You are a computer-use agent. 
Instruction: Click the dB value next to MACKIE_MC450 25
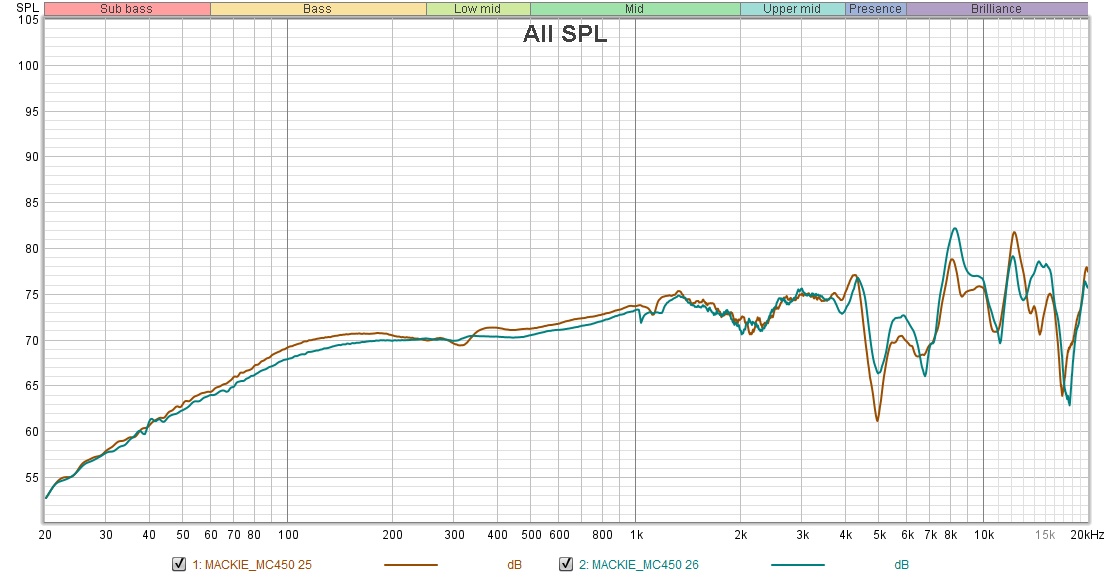click(x=515, y=565)
